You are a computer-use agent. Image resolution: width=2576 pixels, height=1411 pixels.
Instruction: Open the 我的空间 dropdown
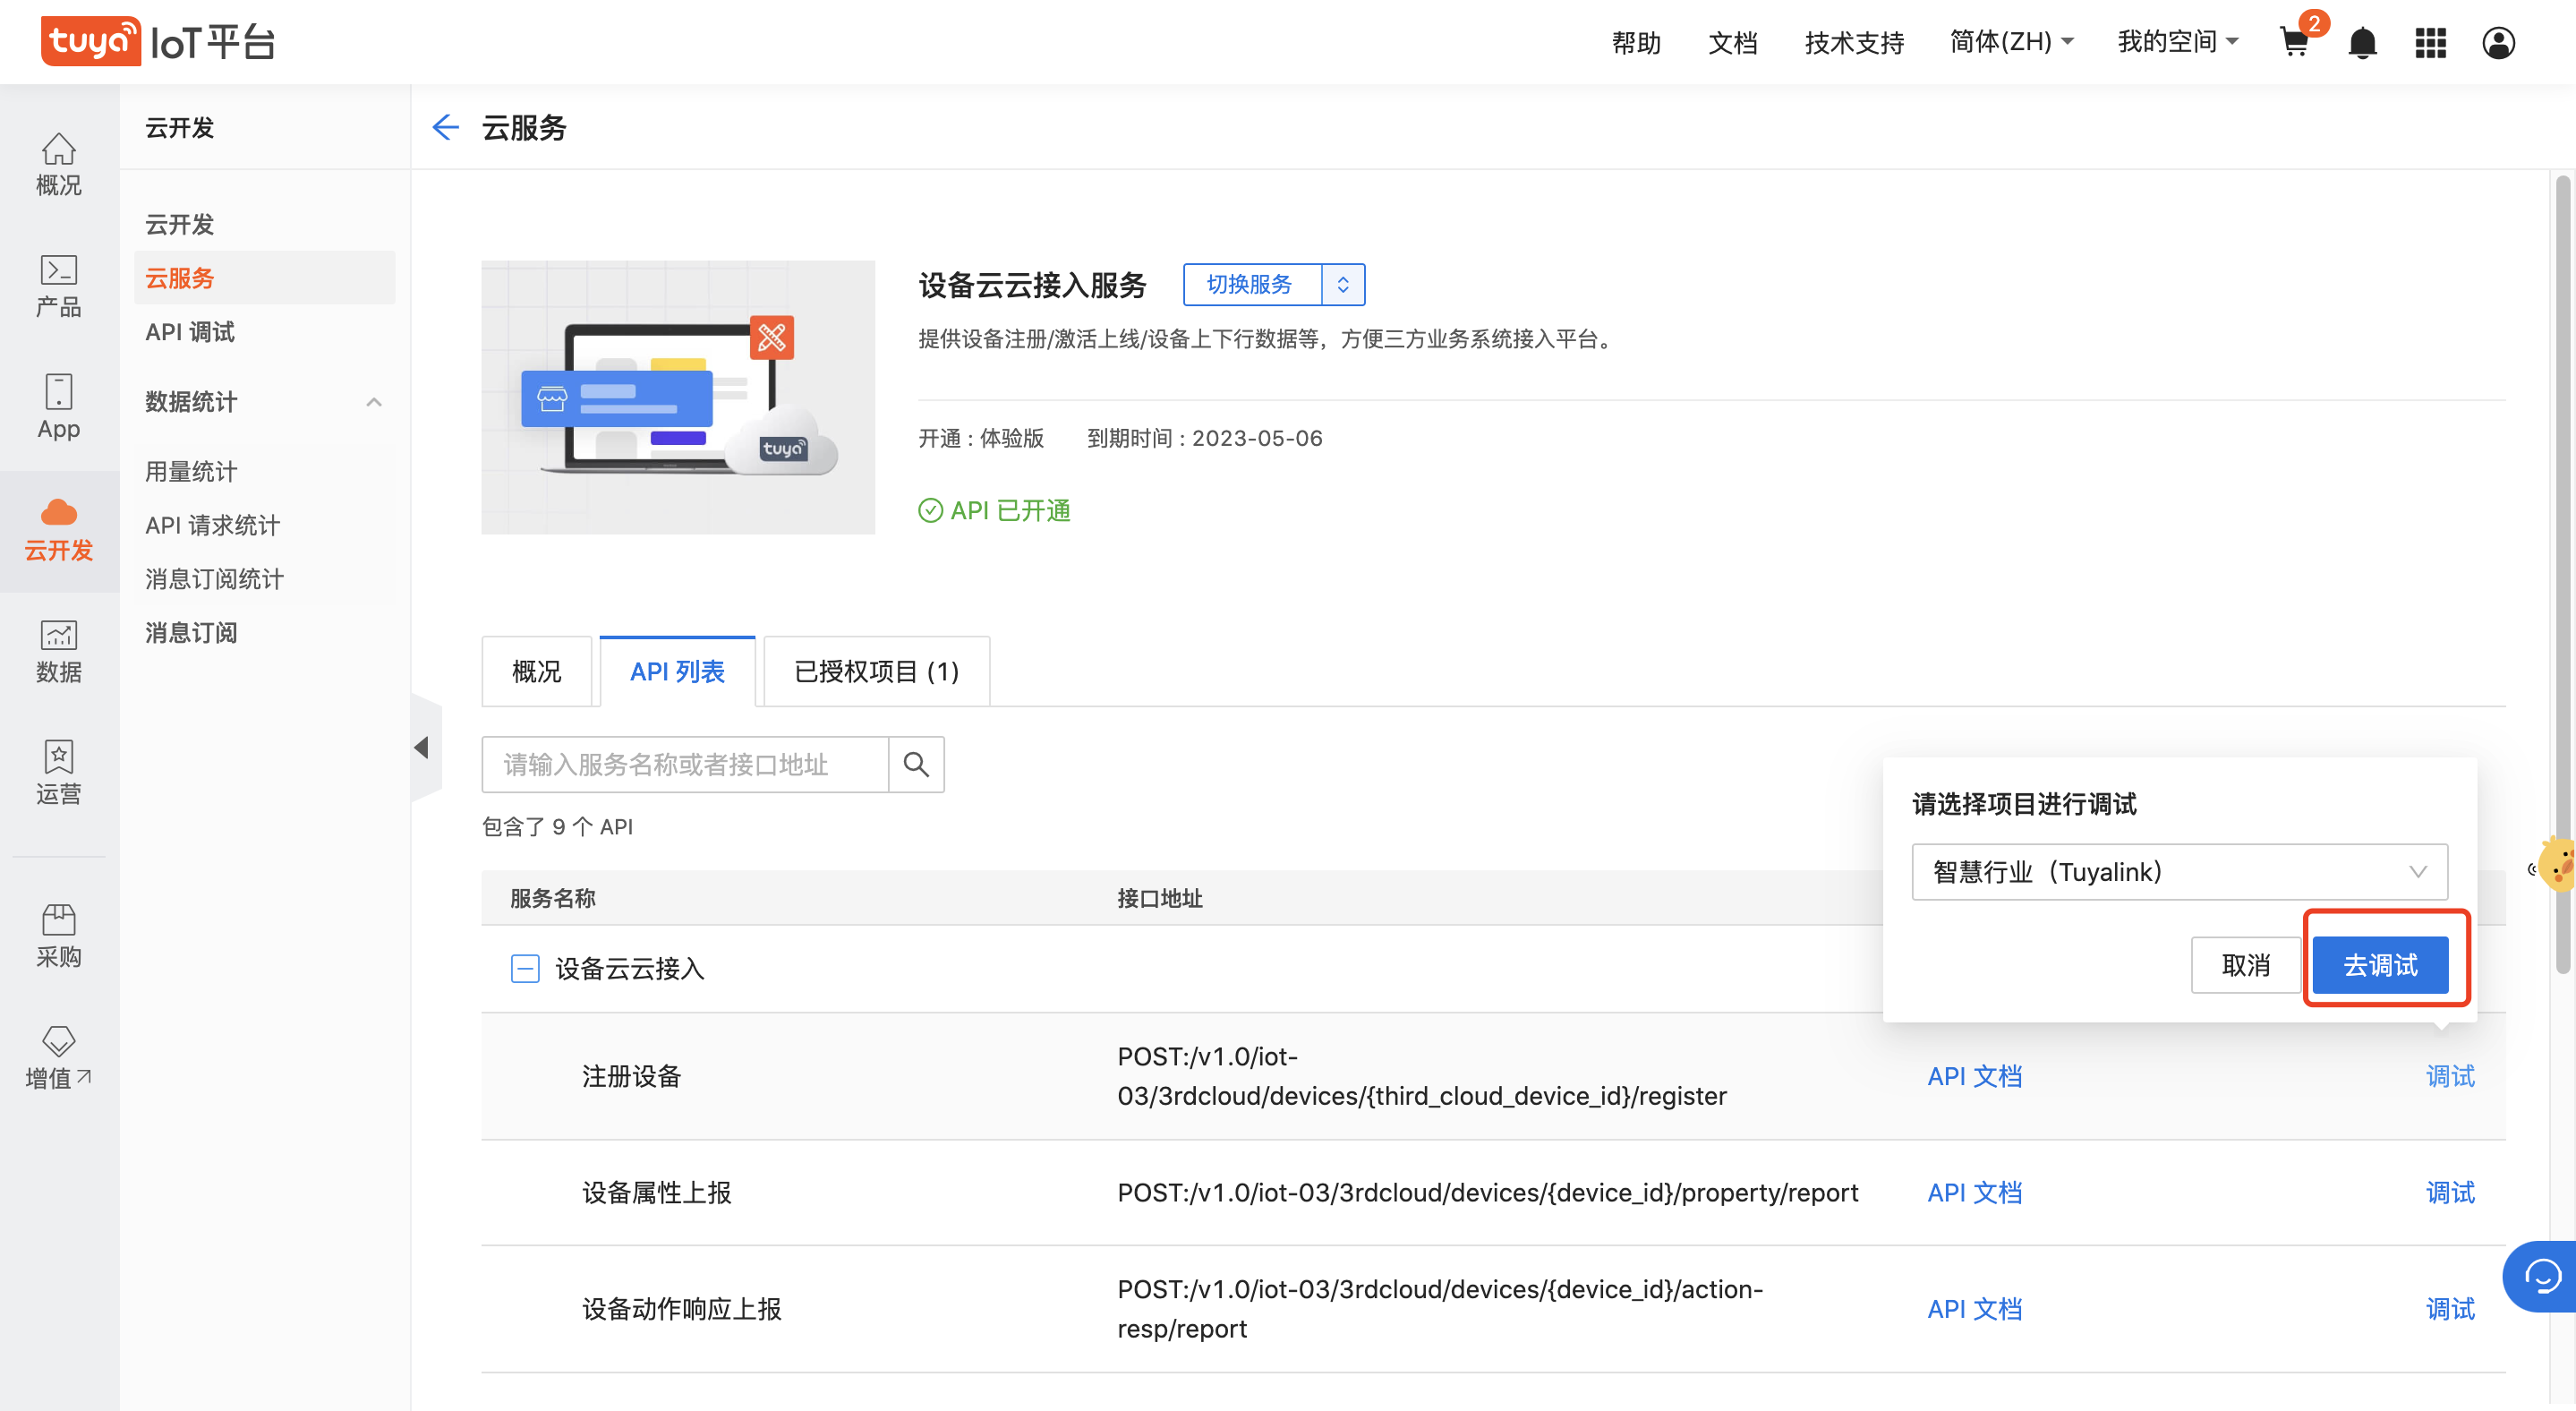pos(2178,42)
